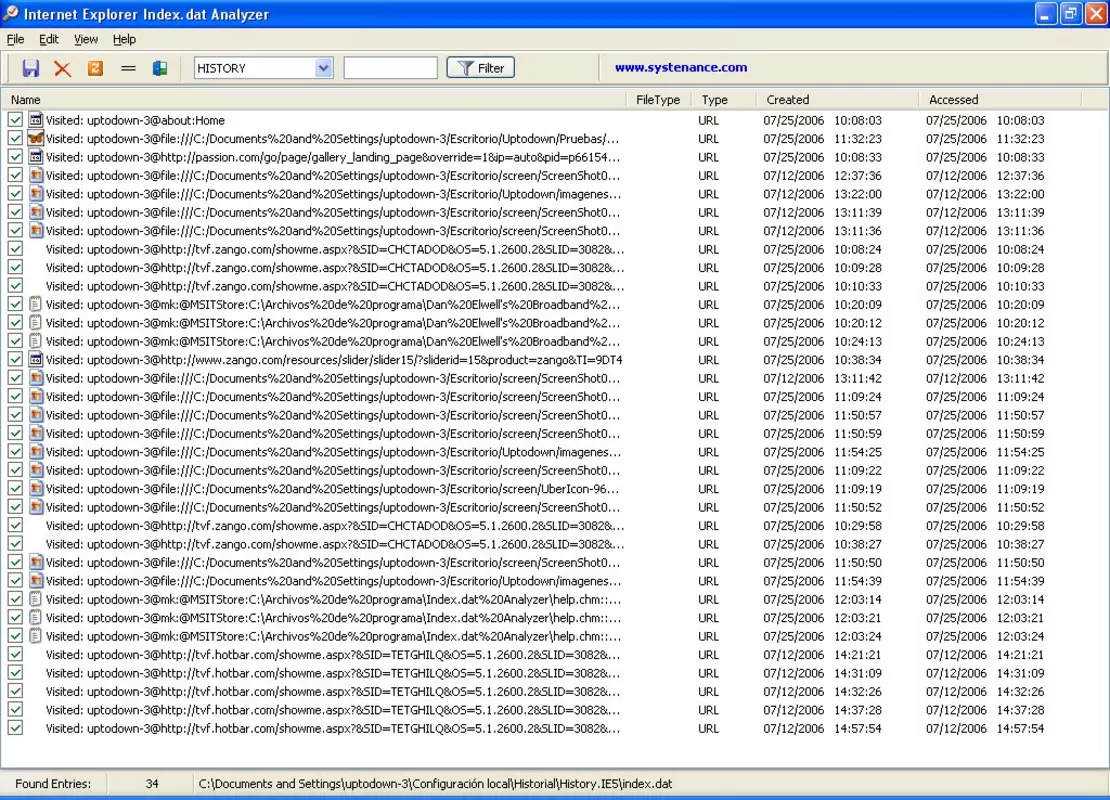Click document icon of the 10:24:13 entry
The width and height of the screenshot is (1110, 800).
[x=35, y=341]
